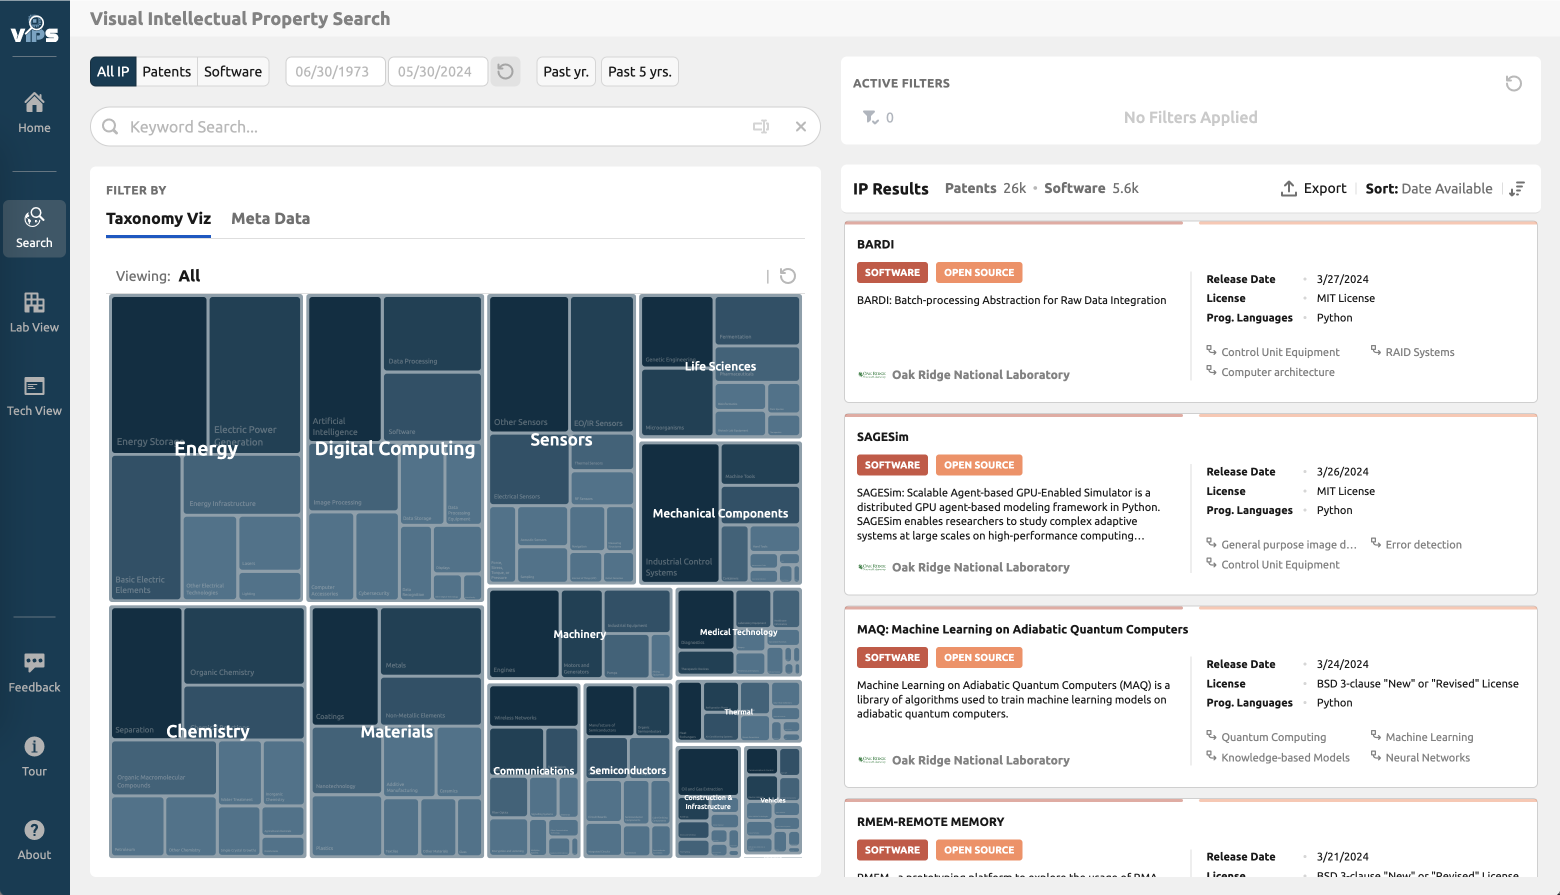Switch results to Patents only
1560x895 pixels.
pyautogui.click(x=167, y=71)
